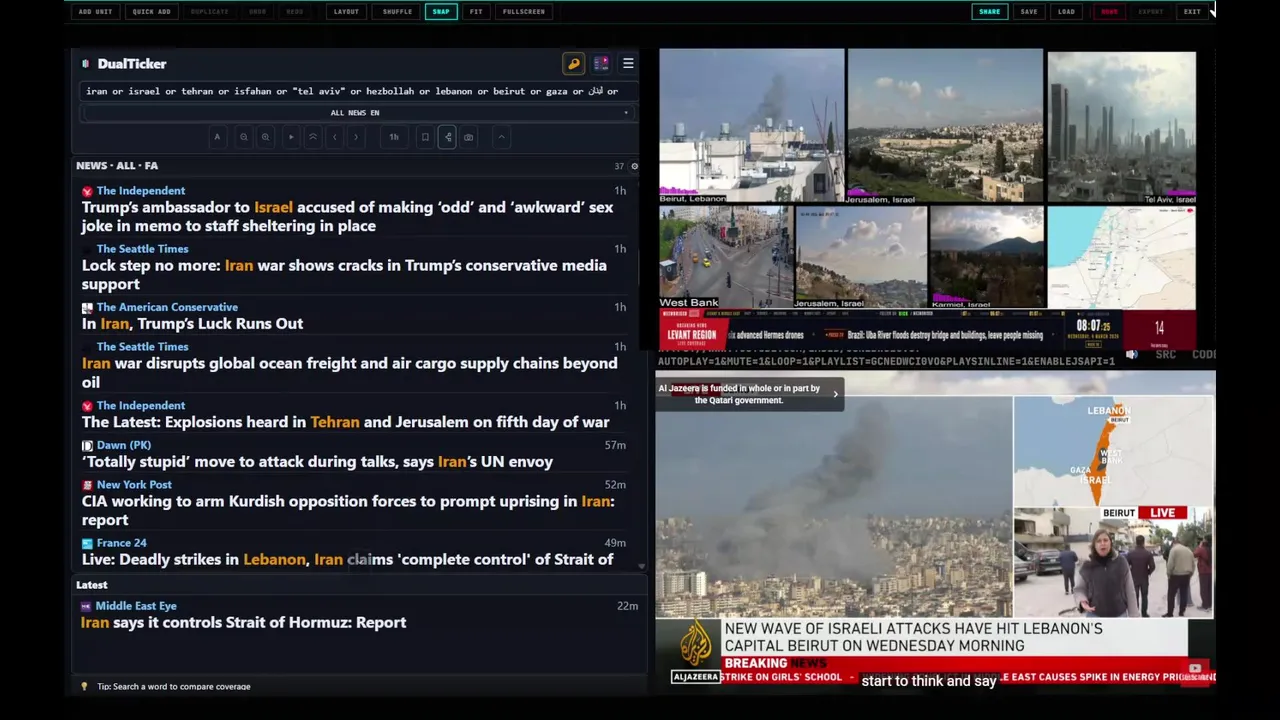Screen dimensions: 1280x720
Task: Toggle the SNAP mode button
Action: (441, 12)
